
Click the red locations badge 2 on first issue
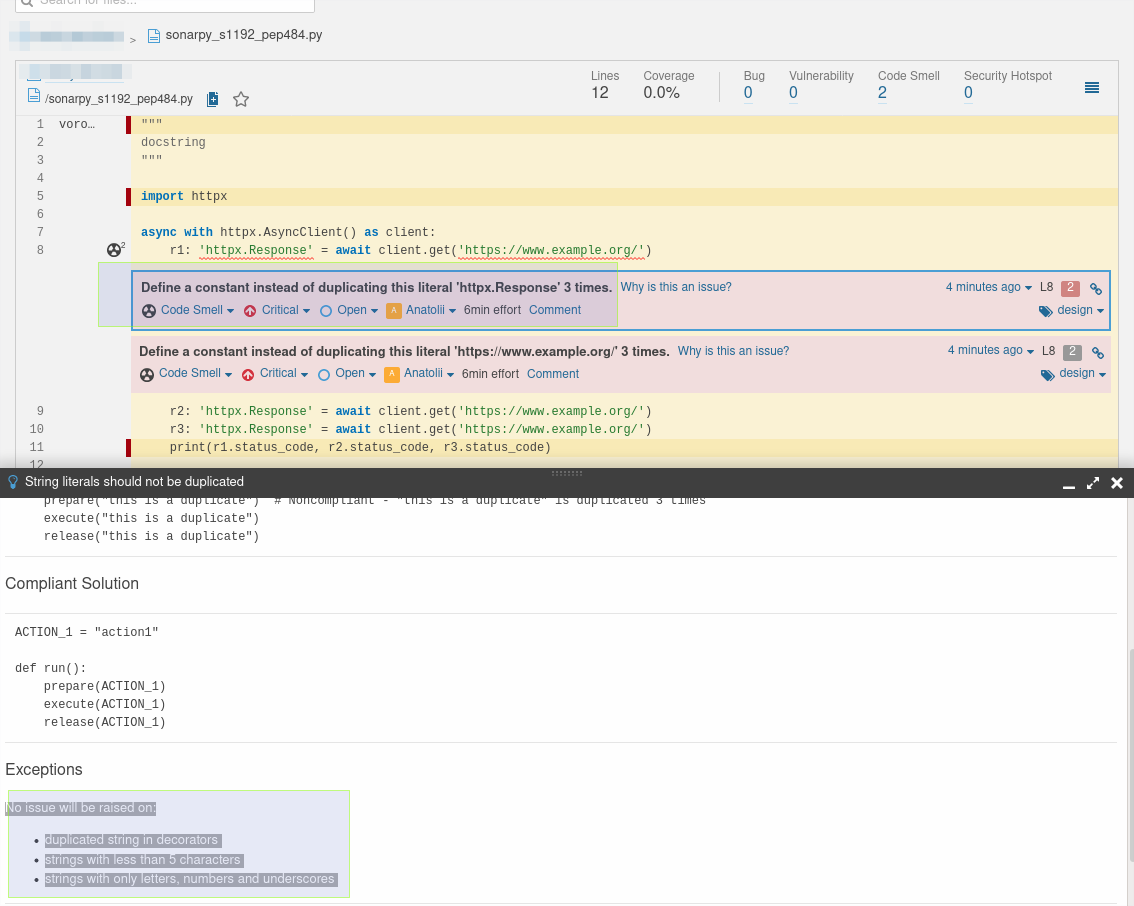(1070, 288)
